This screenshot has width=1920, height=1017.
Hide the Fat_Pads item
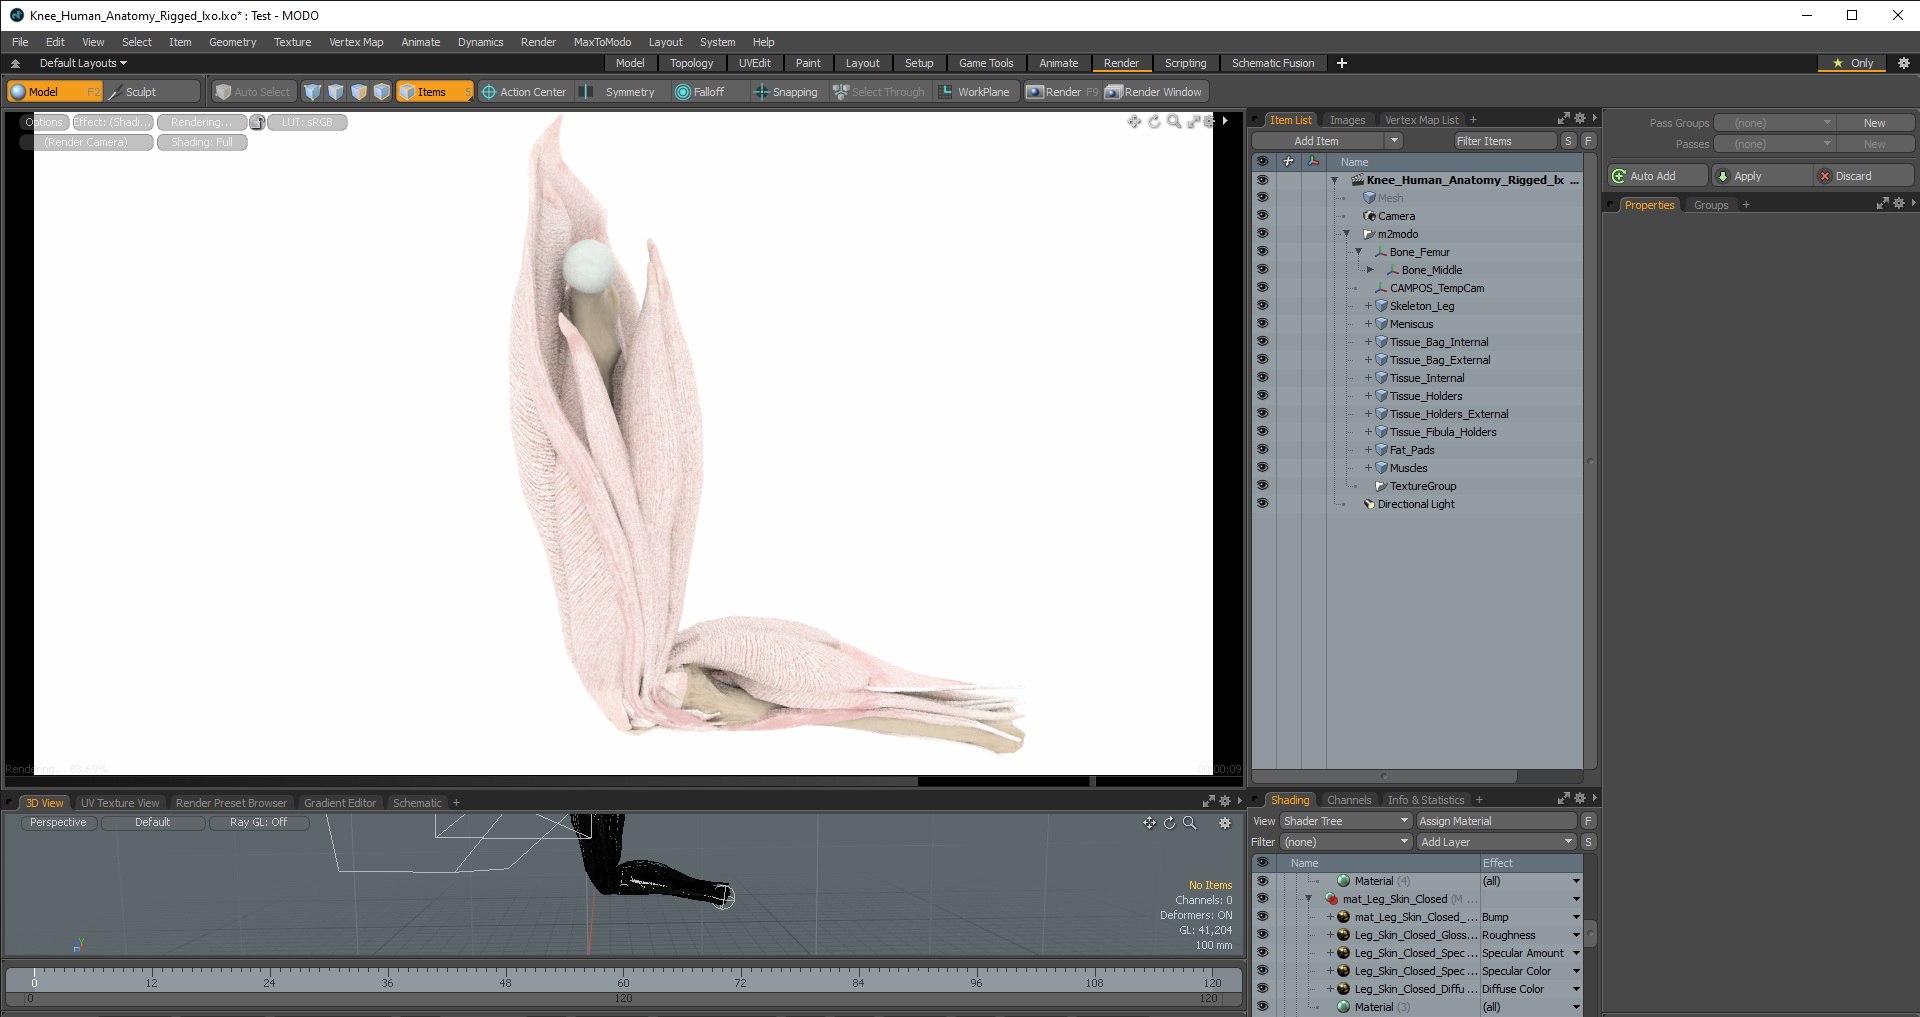(1262, 450)
